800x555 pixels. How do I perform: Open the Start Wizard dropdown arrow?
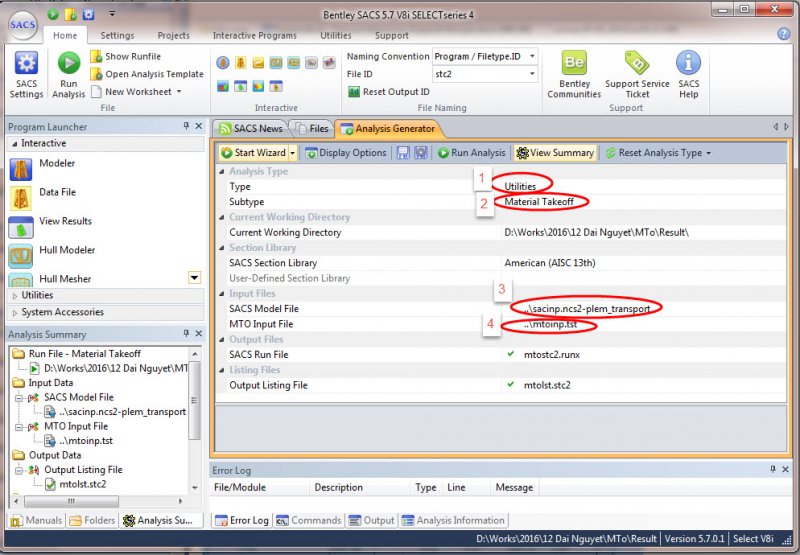[x=292, y=153]
